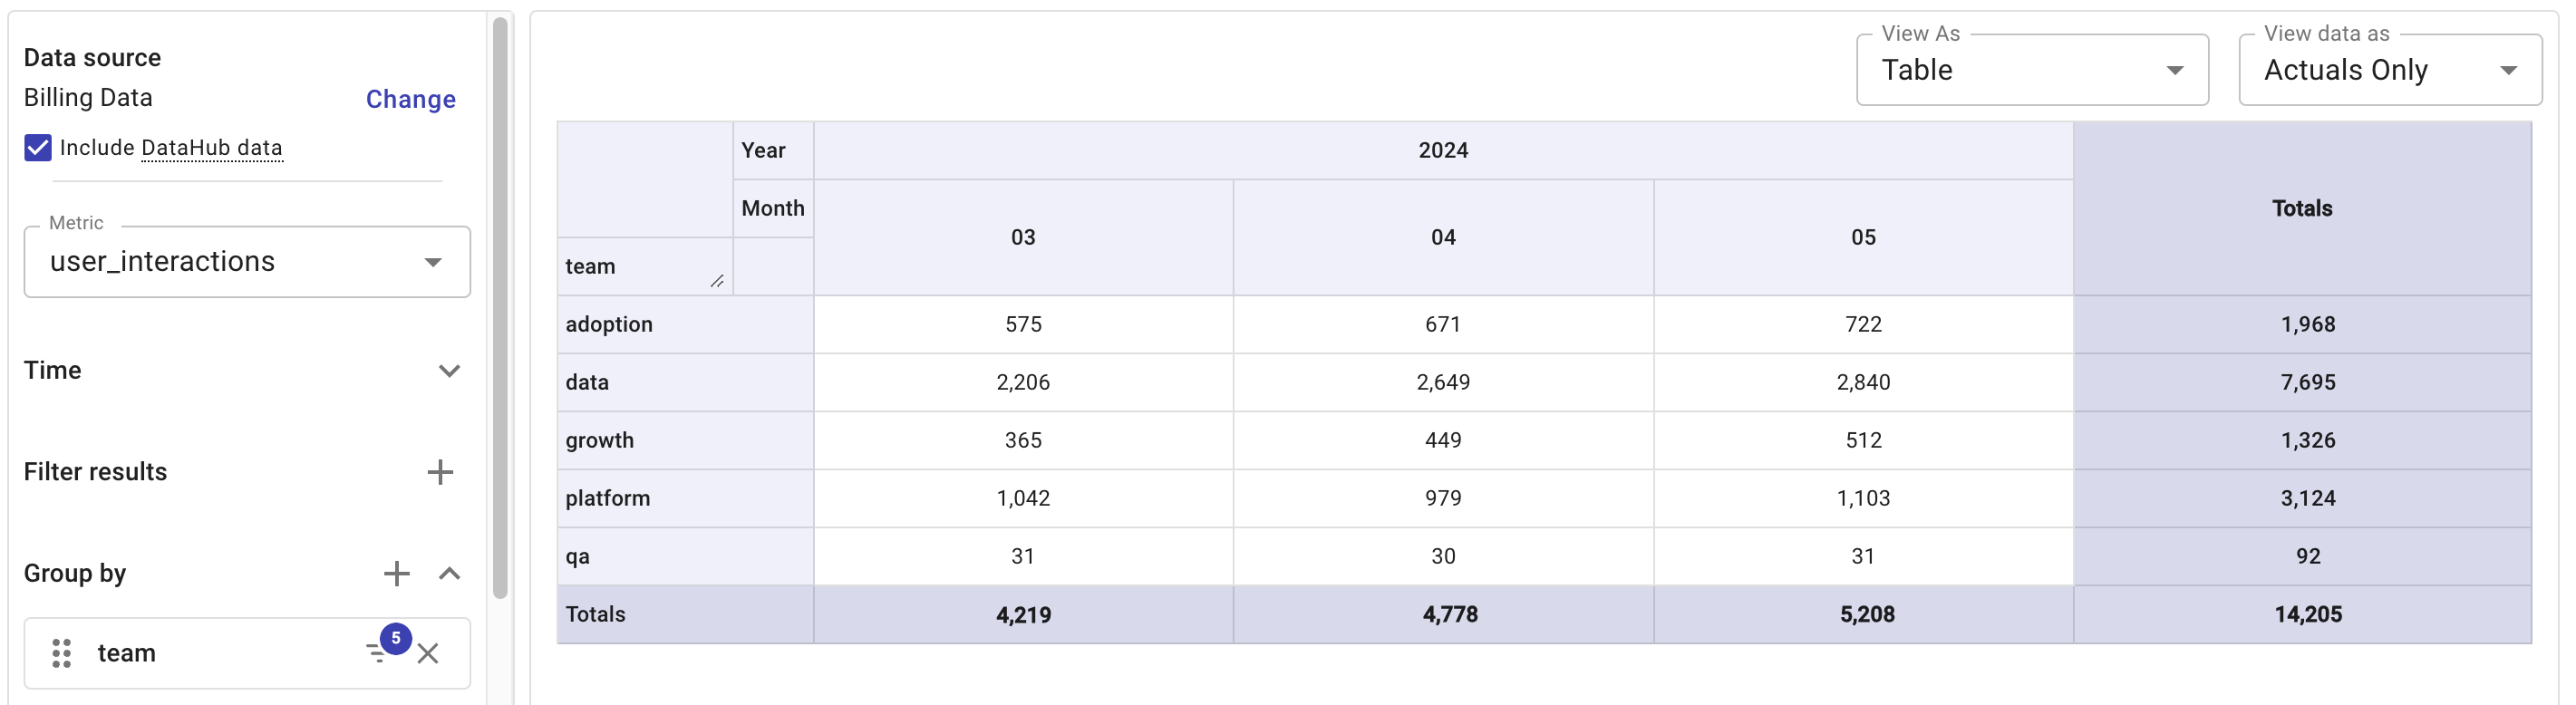Click the drag handle on team group
Image resolution: width=2576 pixels, height=705 pixels.
click(x=61, y=653)
